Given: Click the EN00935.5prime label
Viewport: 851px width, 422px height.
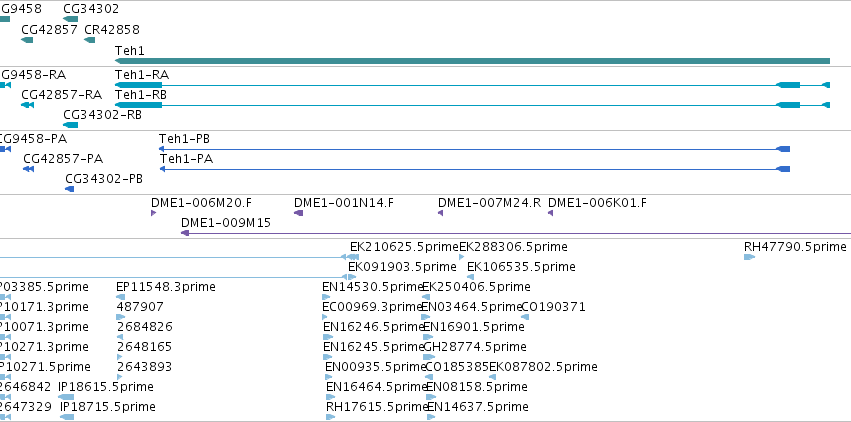Looking at the screenshot, I should [x=375, y=367].
